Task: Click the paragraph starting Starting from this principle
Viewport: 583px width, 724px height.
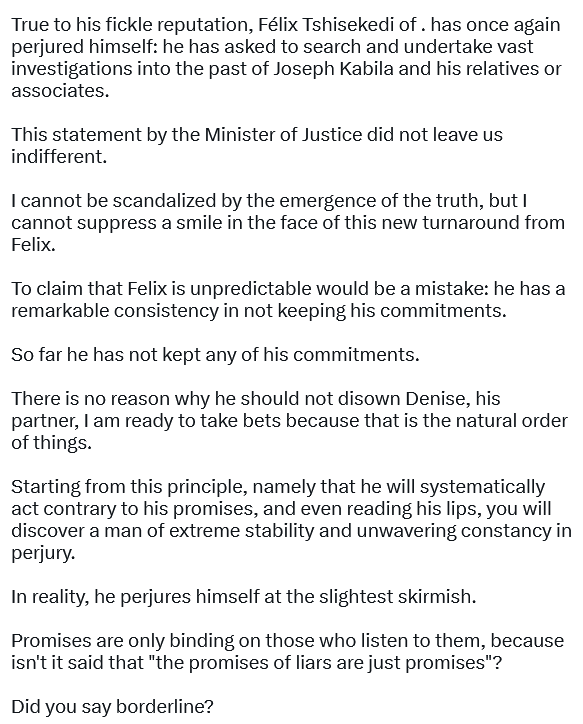Action: [291, 519]
